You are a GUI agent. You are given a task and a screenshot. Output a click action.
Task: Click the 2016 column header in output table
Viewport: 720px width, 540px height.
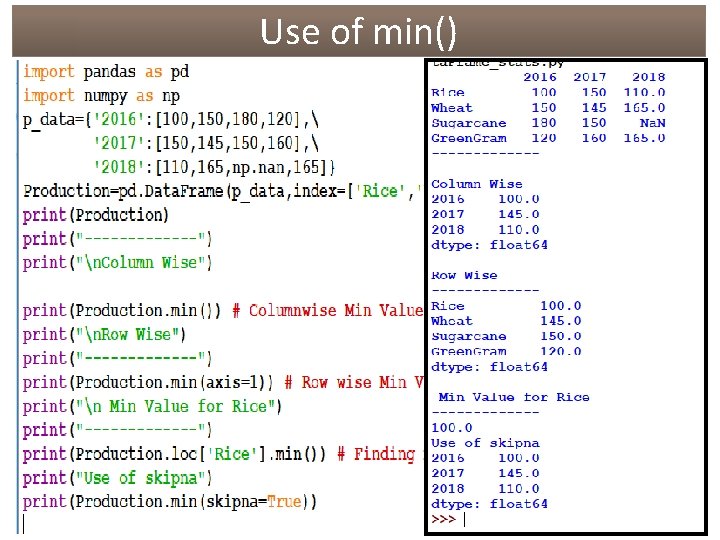point(540,77)
